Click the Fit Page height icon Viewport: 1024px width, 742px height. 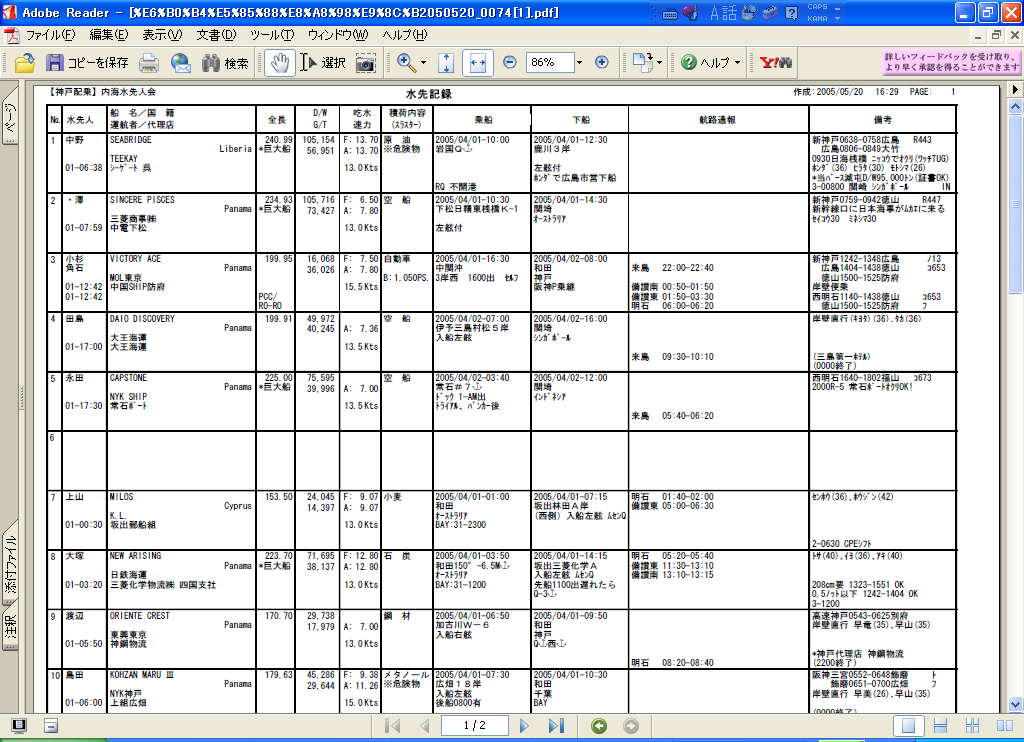[x=446, y=62]
